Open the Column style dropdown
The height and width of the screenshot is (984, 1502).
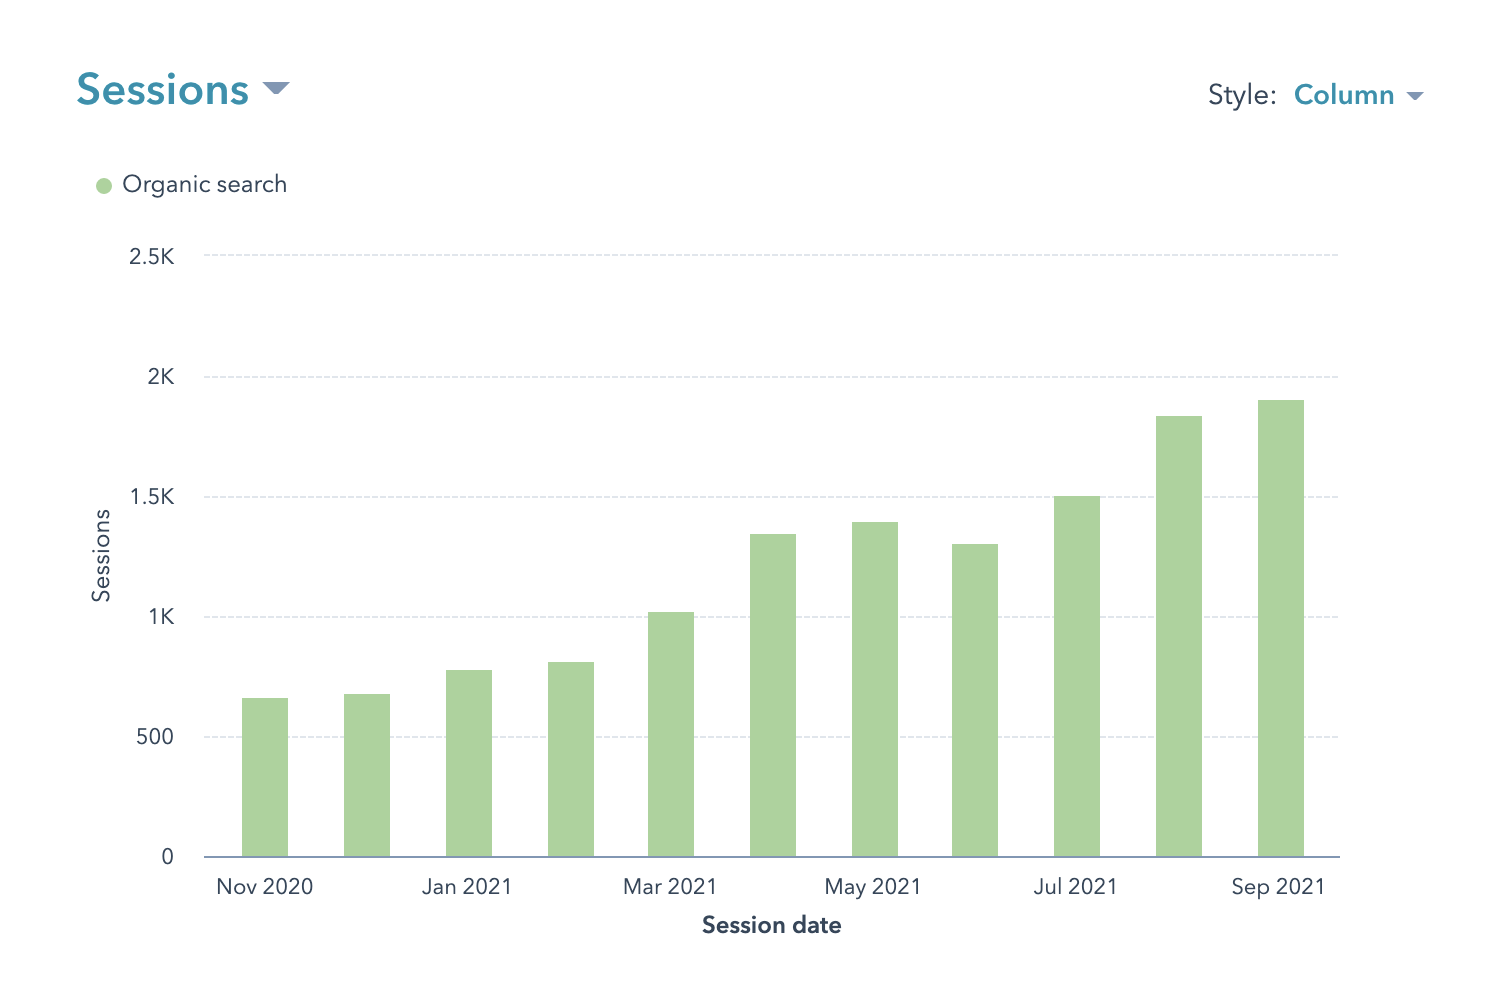(1343, 95)
